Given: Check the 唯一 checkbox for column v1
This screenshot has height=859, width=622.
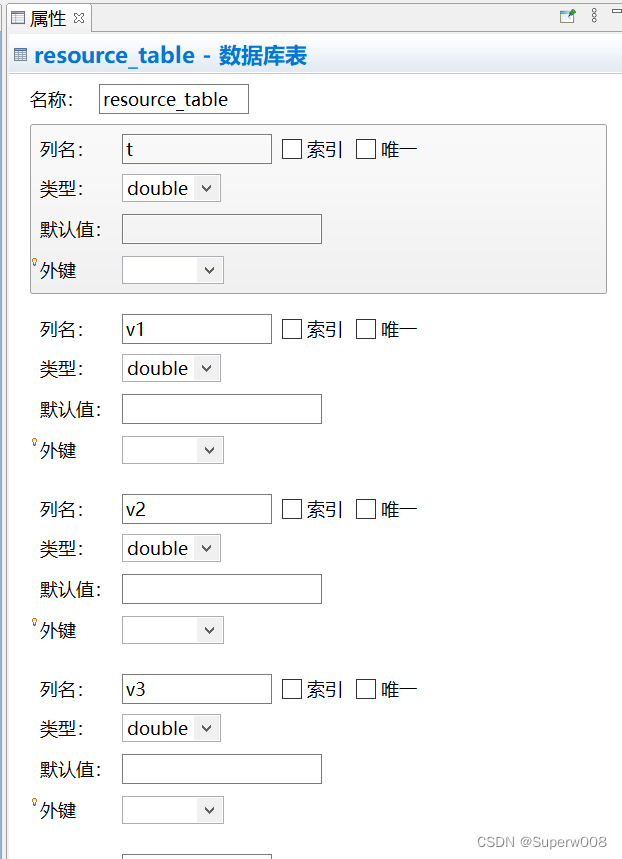Looking at the screenshot, I should [365, 328].
